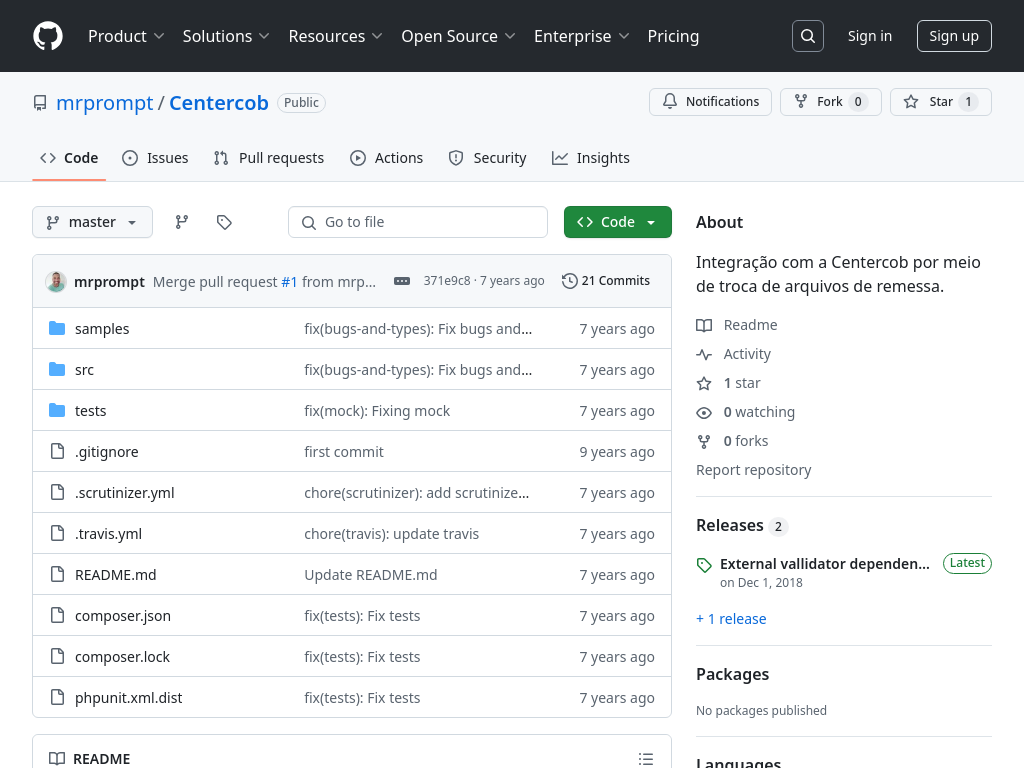Expand the Enterprise menu
1024x768 pixels.
coord(582,37)
